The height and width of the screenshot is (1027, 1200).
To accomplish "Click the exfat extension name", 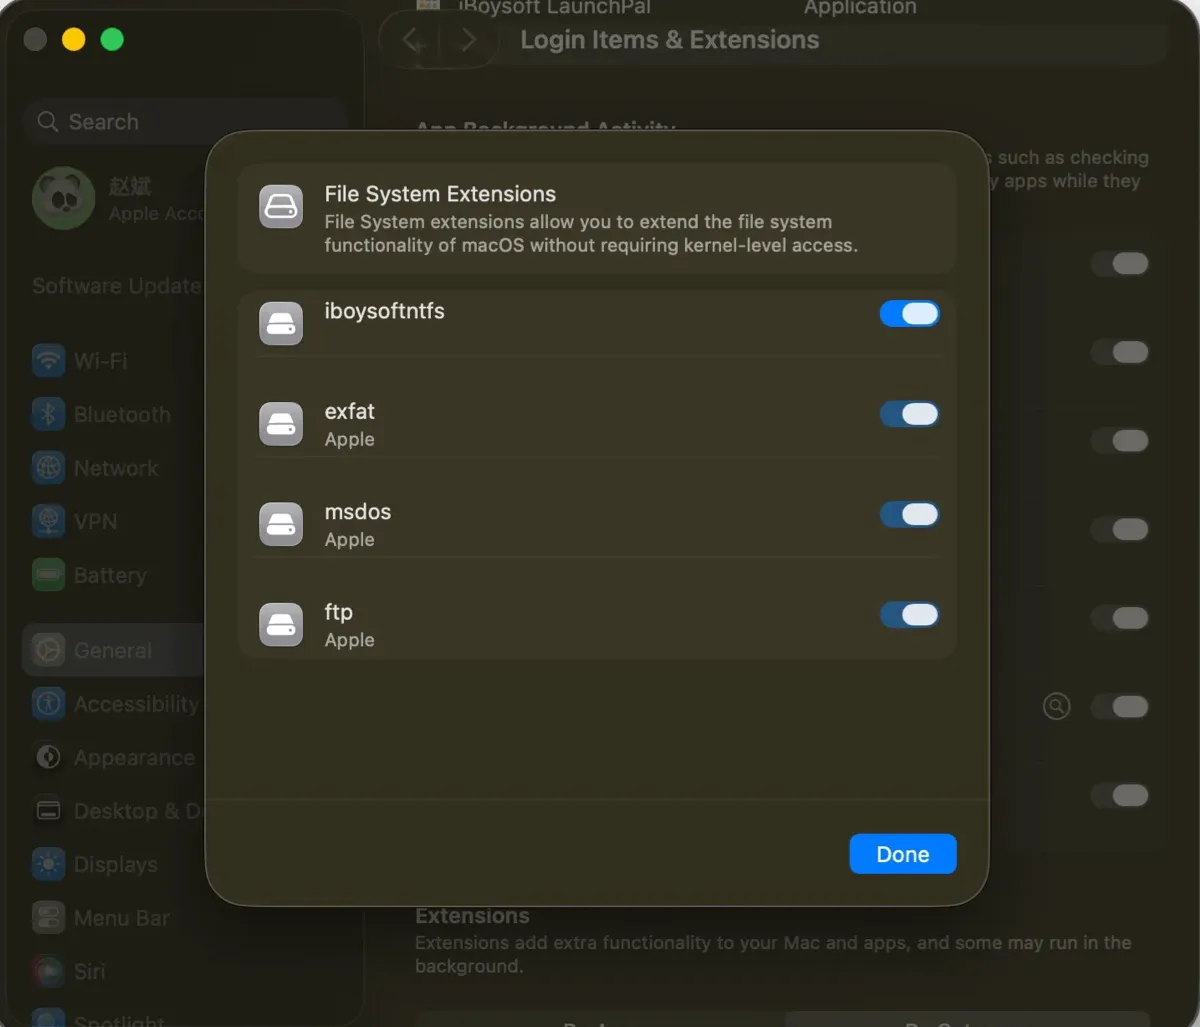I will point(350,411).
